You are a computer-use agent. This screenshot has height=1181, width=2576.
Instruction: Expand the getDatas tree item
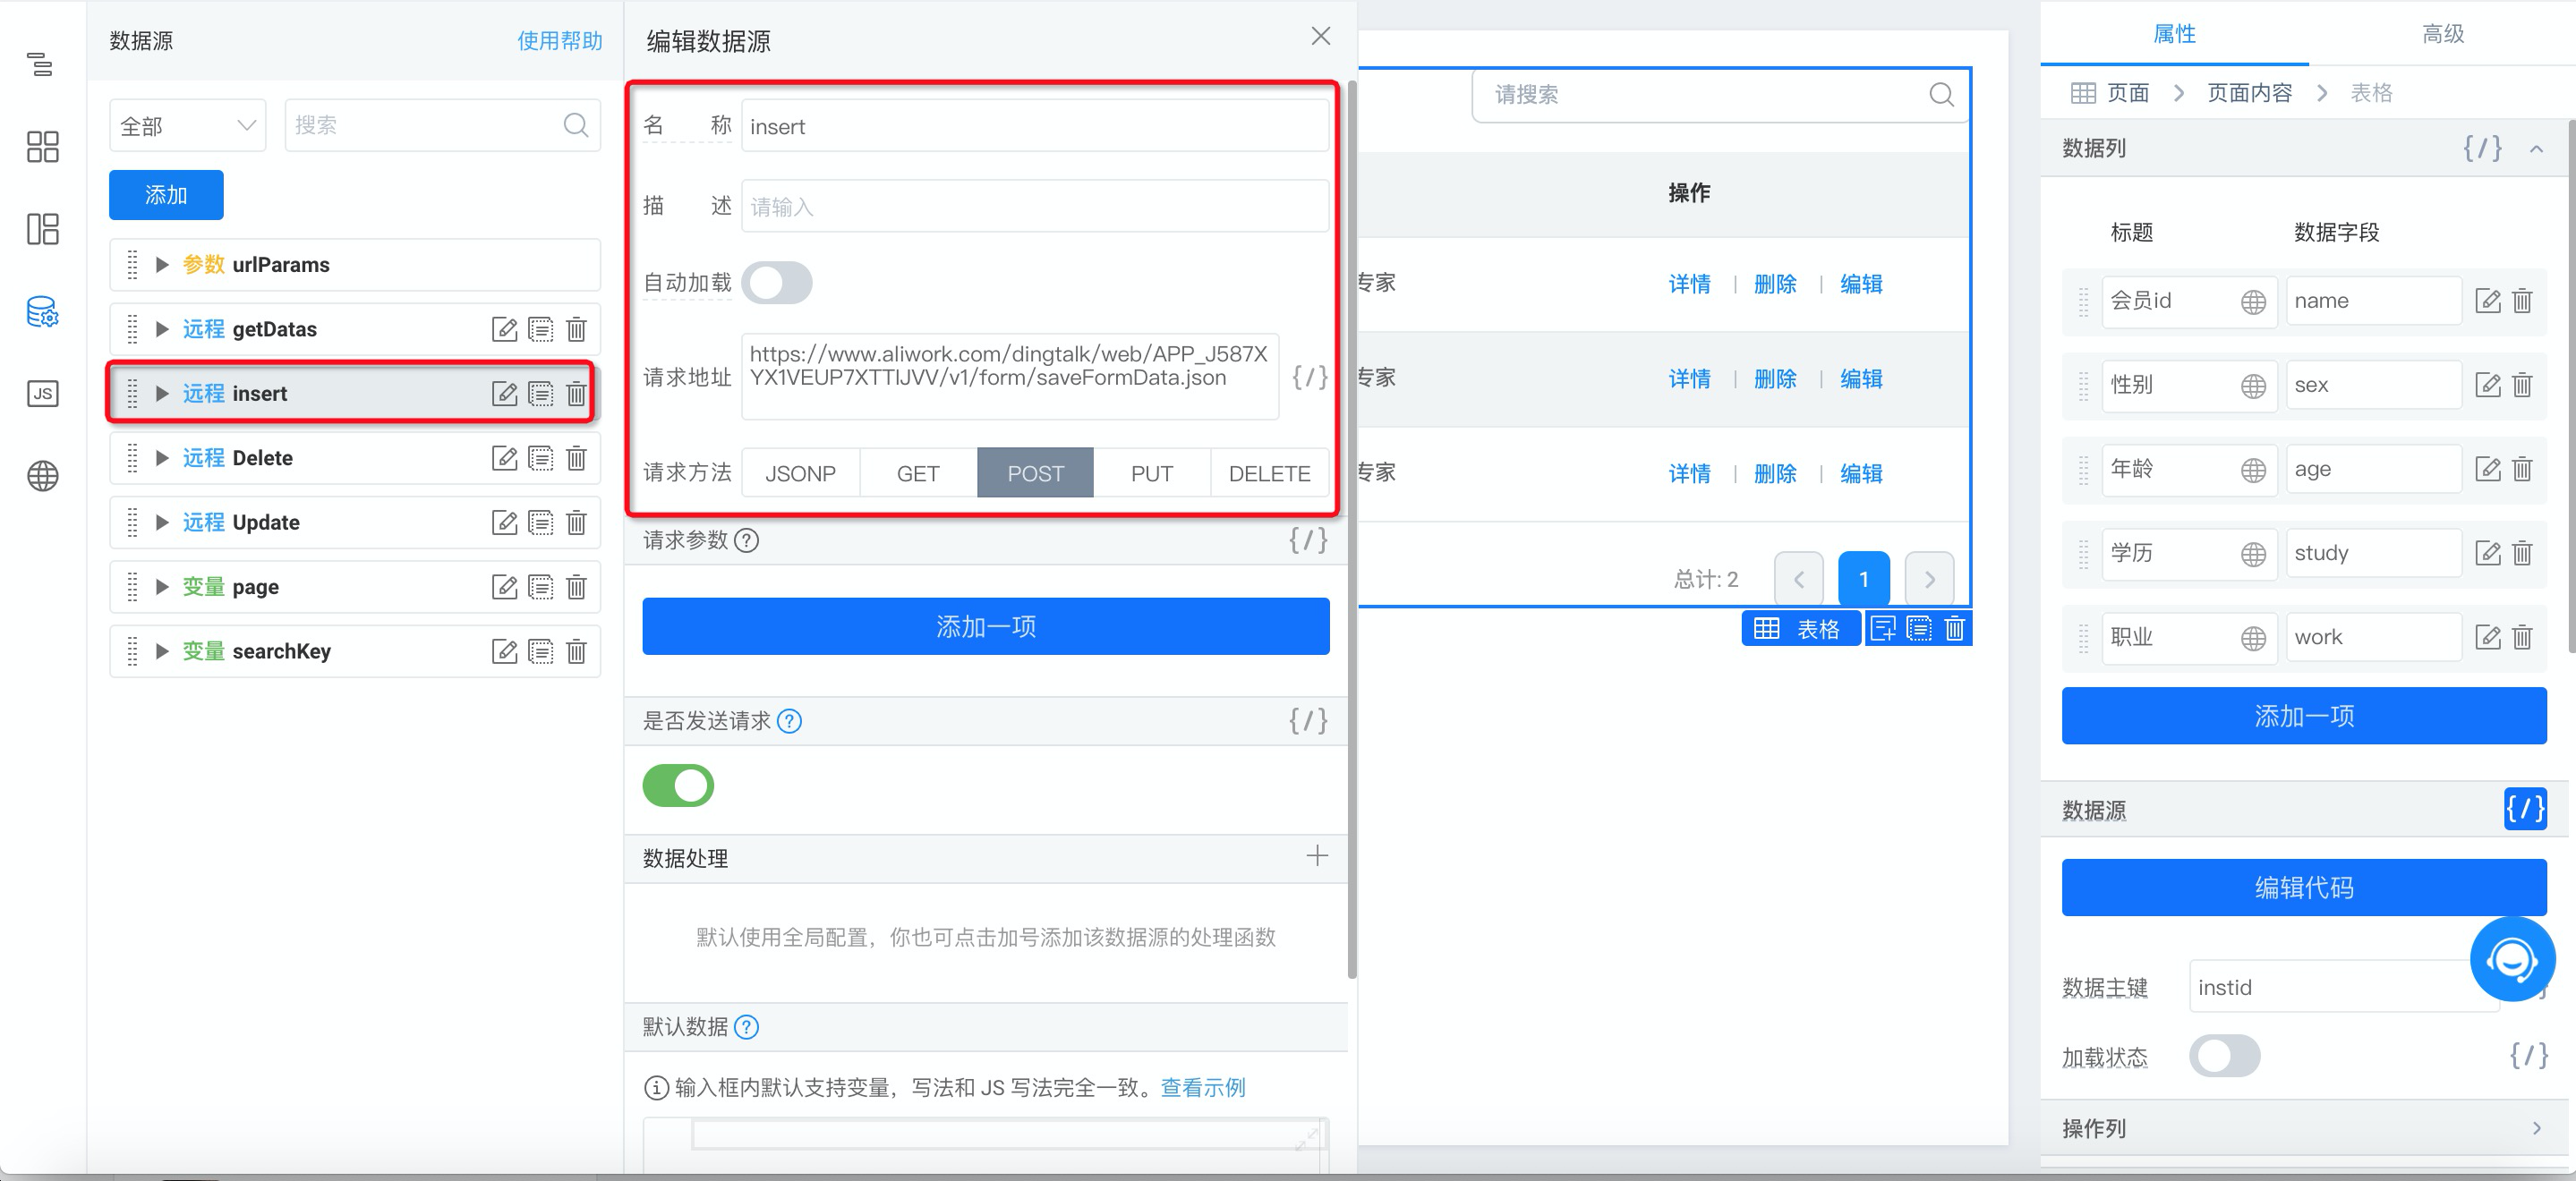(162, 329)
